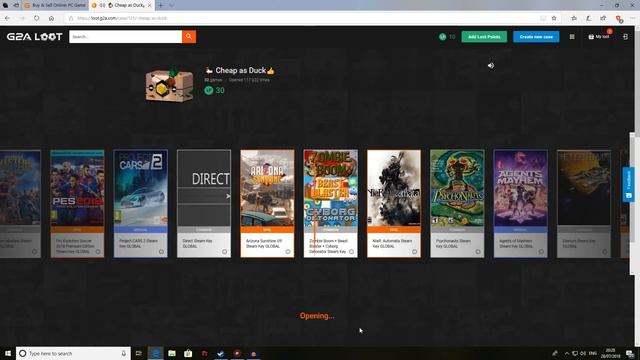This screenshot has height=360, width=640.
Task: Mute the case opening sound
Action: tap(491, 65)
